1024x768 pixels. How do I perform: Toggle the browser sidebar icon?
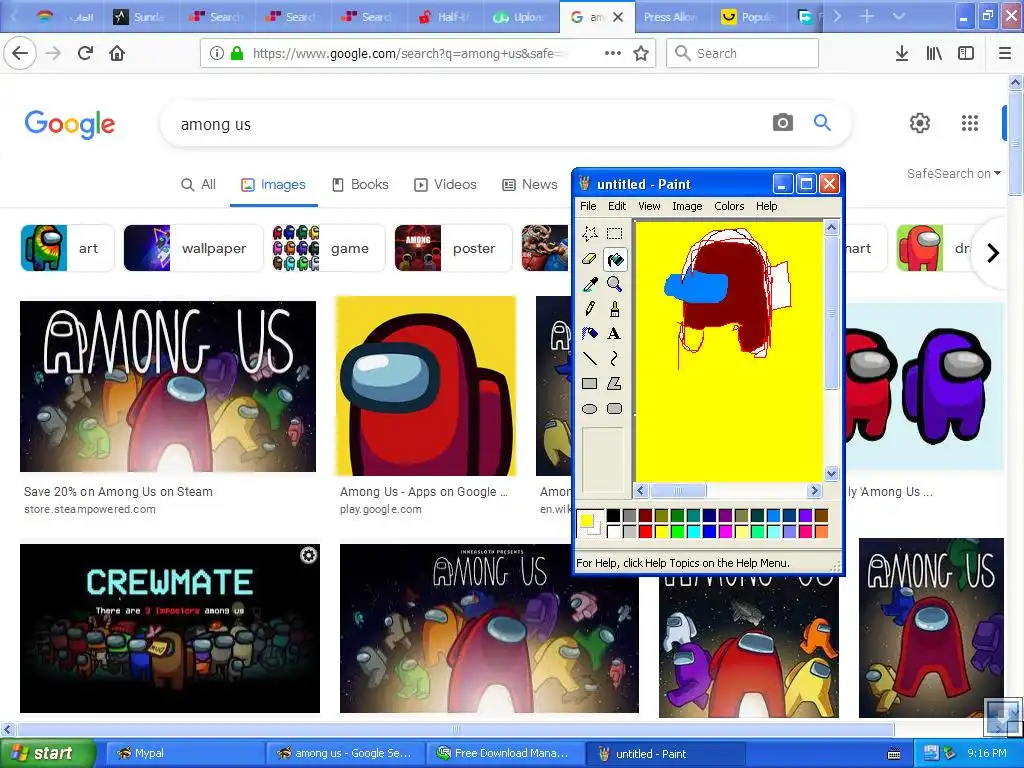pyautogui.click(x=966, y=53)
